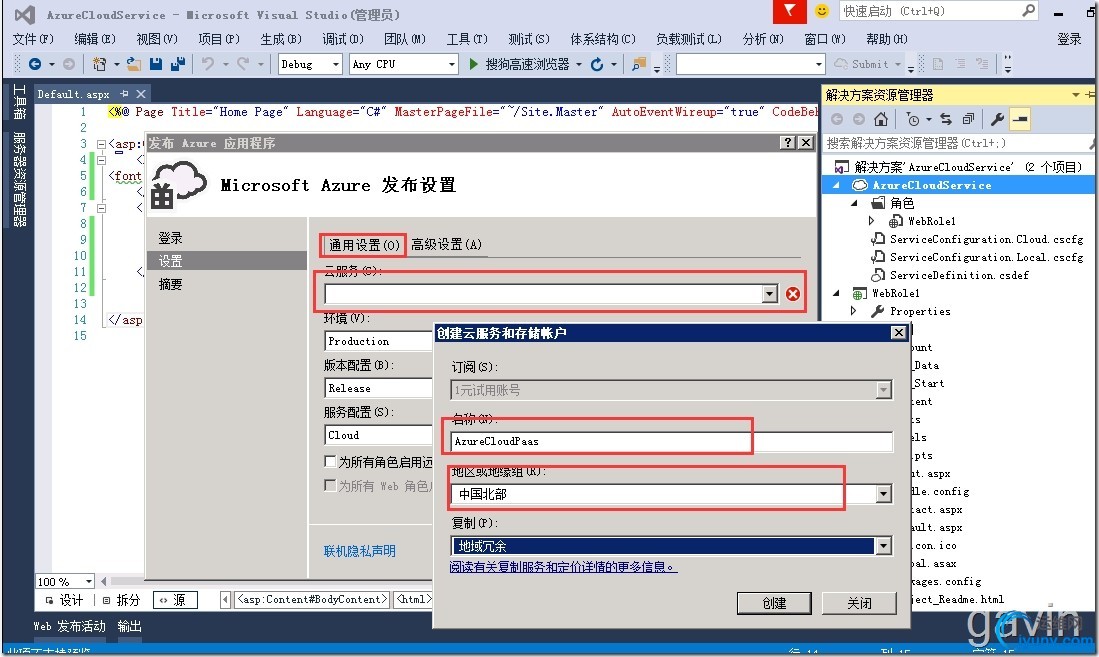Viewport: 1099px width, 657px height.
Task: Expand WebRole1 under the 角色 folder
Action: pos(871,221)
